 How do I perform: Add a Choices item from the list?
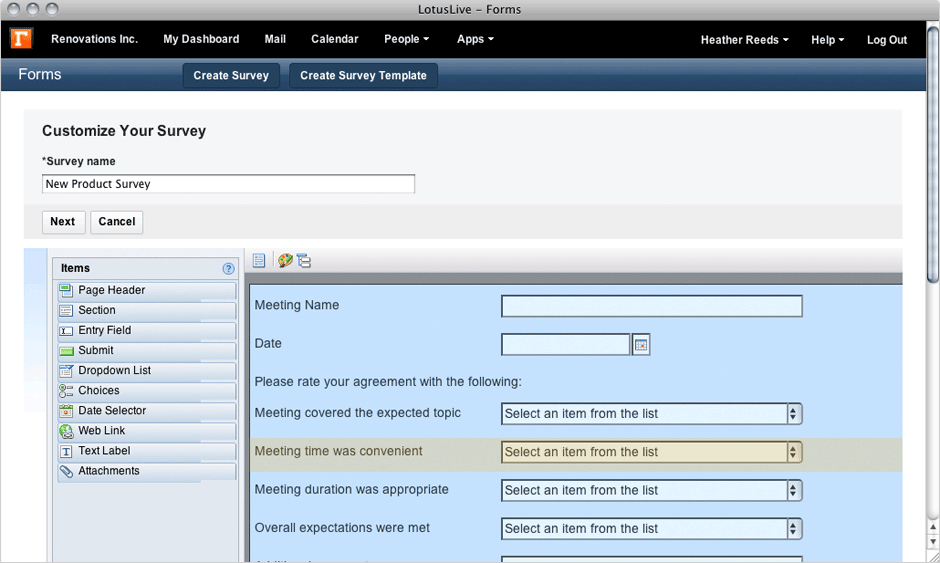coord(98,391)
